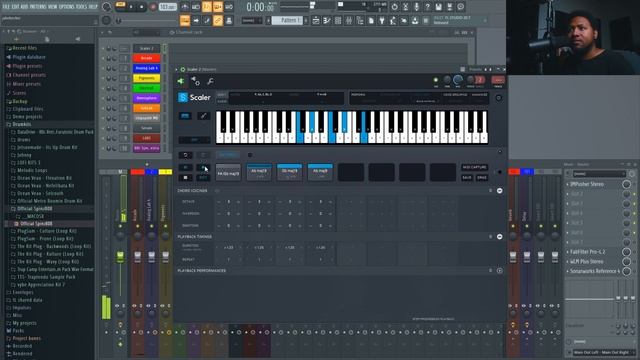Open the FILE menu in FL Studio
The image size is (640, 360).
6,7
